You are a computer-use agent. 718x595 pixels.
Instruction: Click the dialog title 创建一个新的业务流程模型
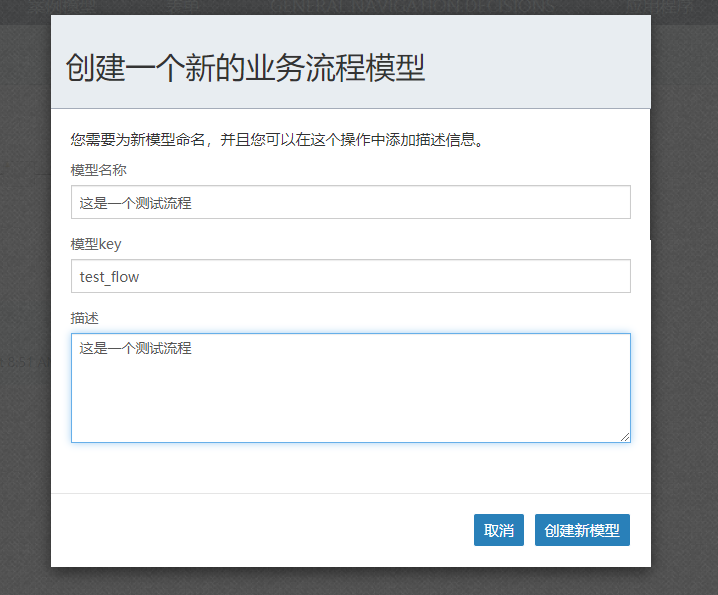pyautogui.click(x=245, y=68)
